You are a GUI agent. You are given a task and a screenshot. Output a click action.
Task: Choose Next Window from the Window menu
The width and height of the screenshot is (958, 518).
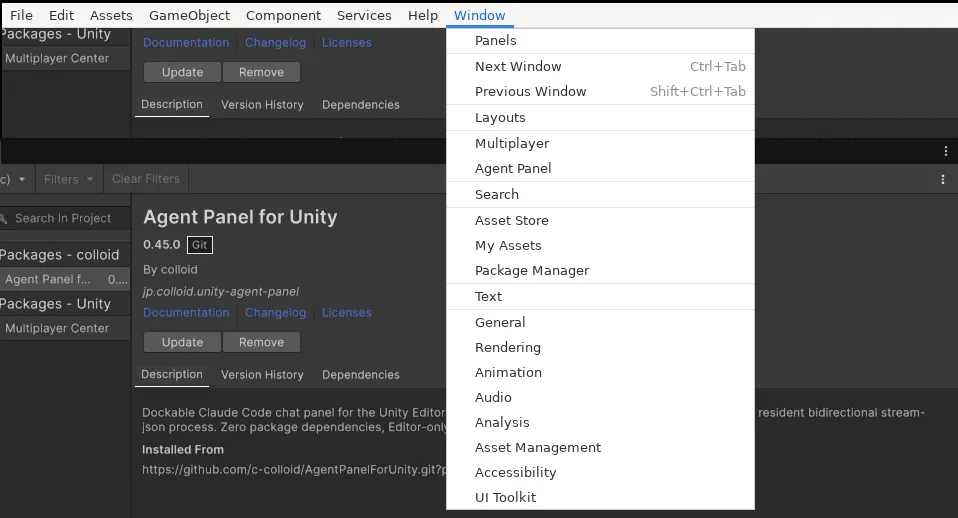pyautogui.click(x=600, y=66)
